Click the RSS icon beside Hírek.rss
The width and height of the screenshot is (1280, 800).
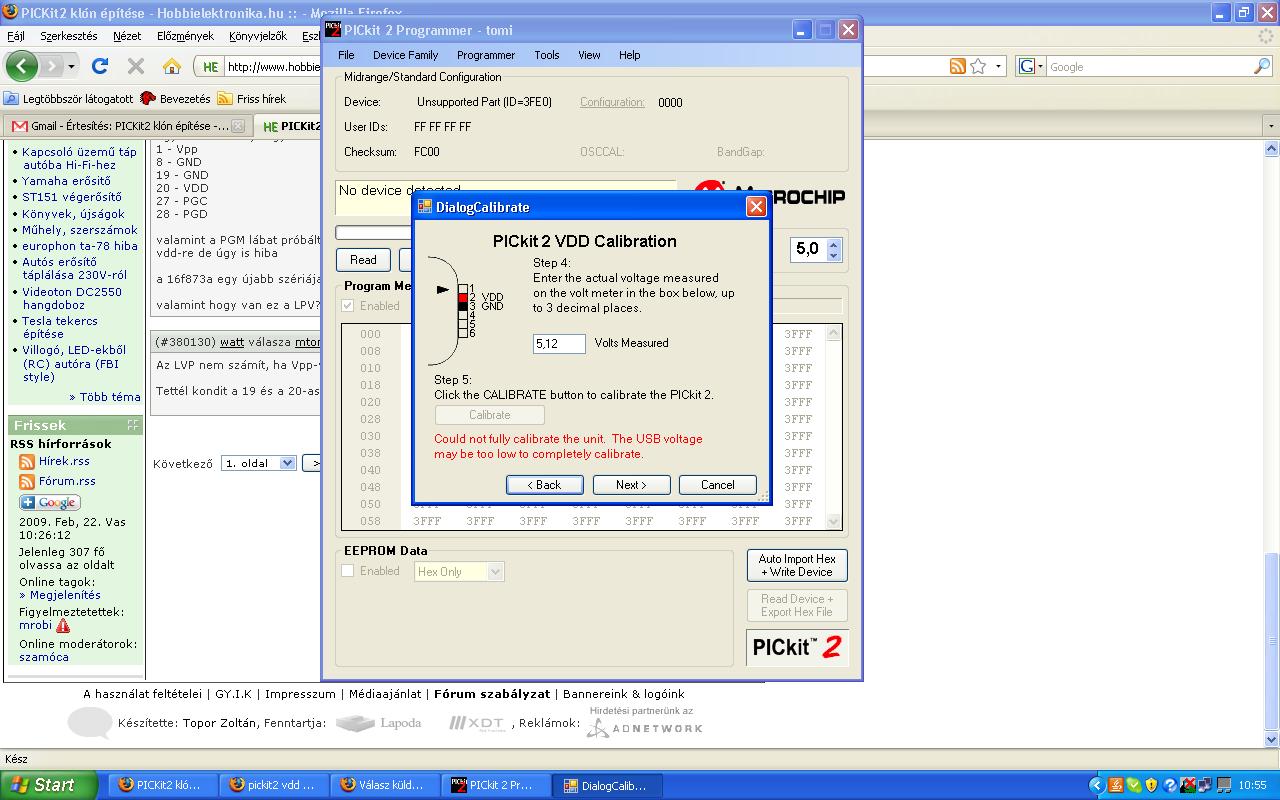[x=27, y=461]
